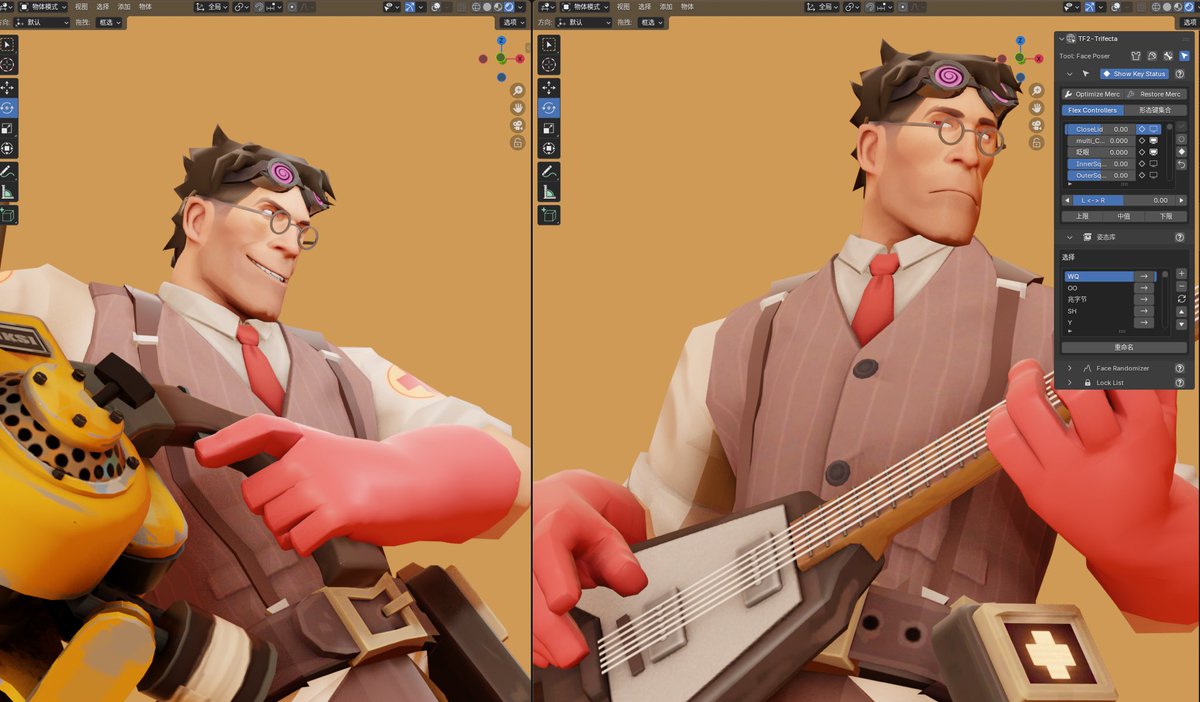Expand the Lock List section
This screenshot has height=702, width=1200.
(x=1070, y=382)
